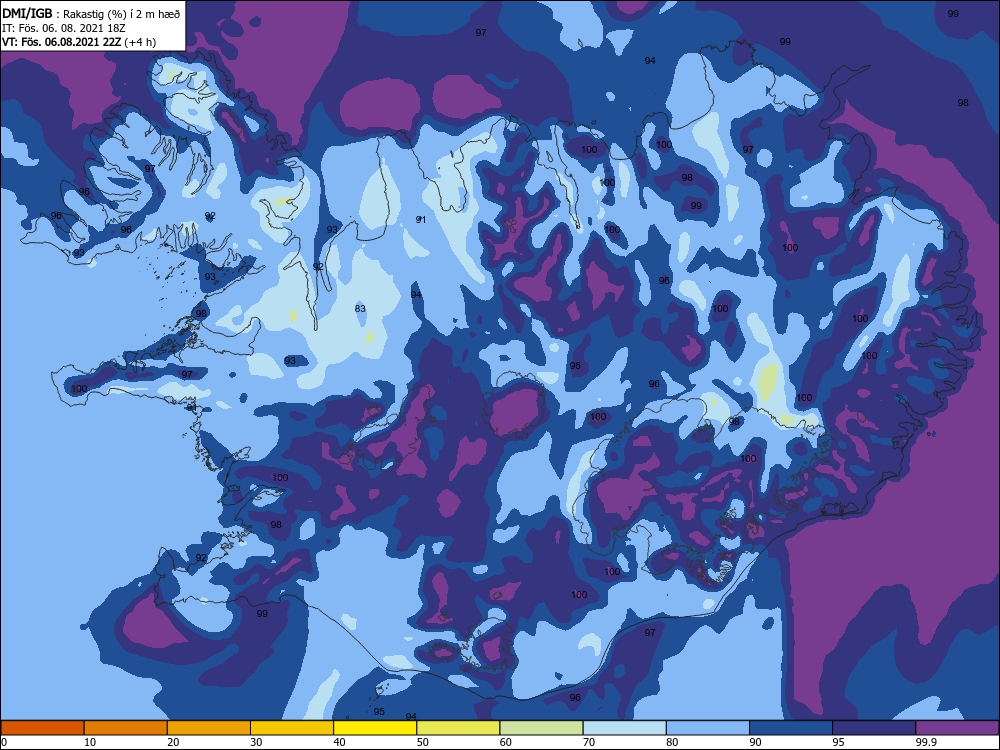Click the dark orange 0–10 legend swatch

tap(42, 728)
